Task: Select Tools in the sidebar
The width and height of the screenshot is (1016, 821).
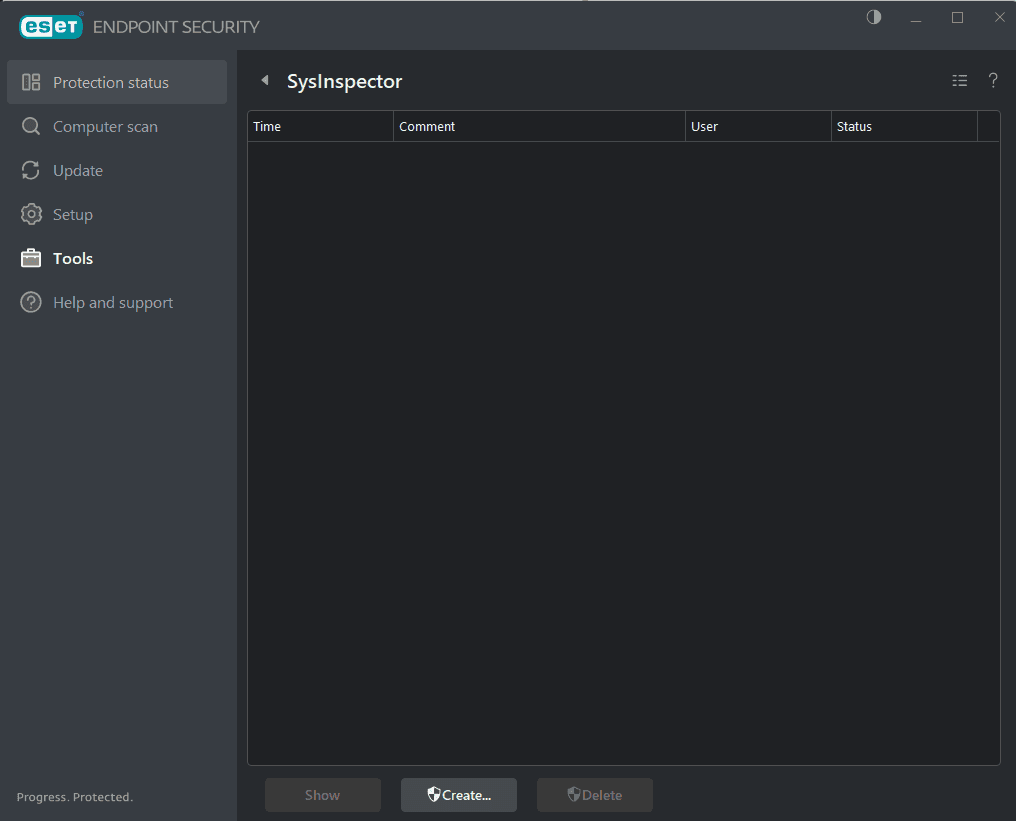Action: tap(117, 259)
